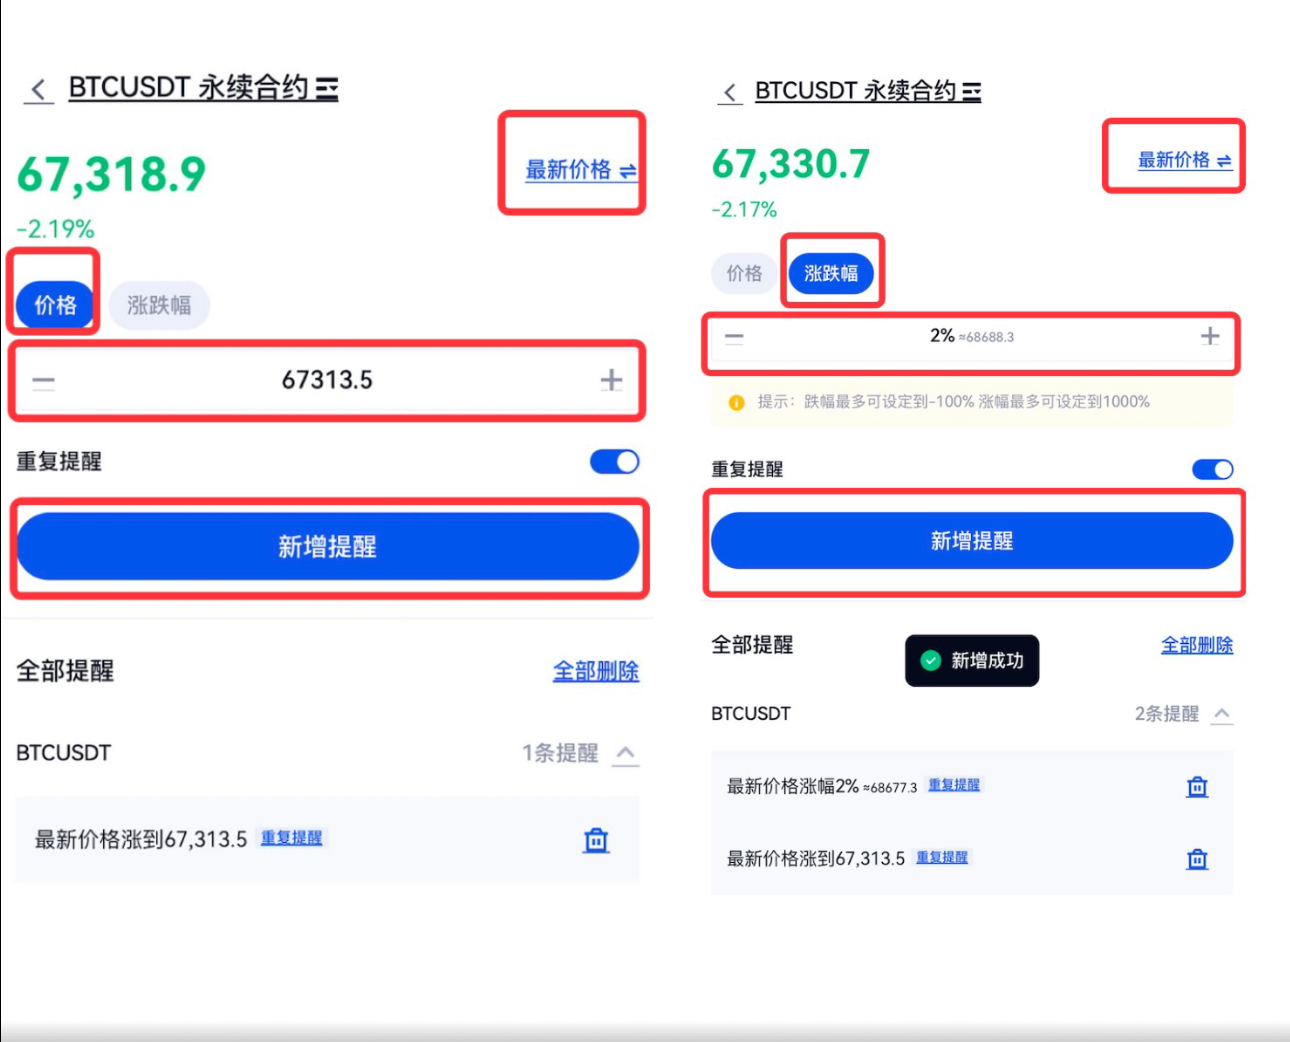Decrease the 67313.5 price with minus button
1290x1042 pixels.
[44, 381]
